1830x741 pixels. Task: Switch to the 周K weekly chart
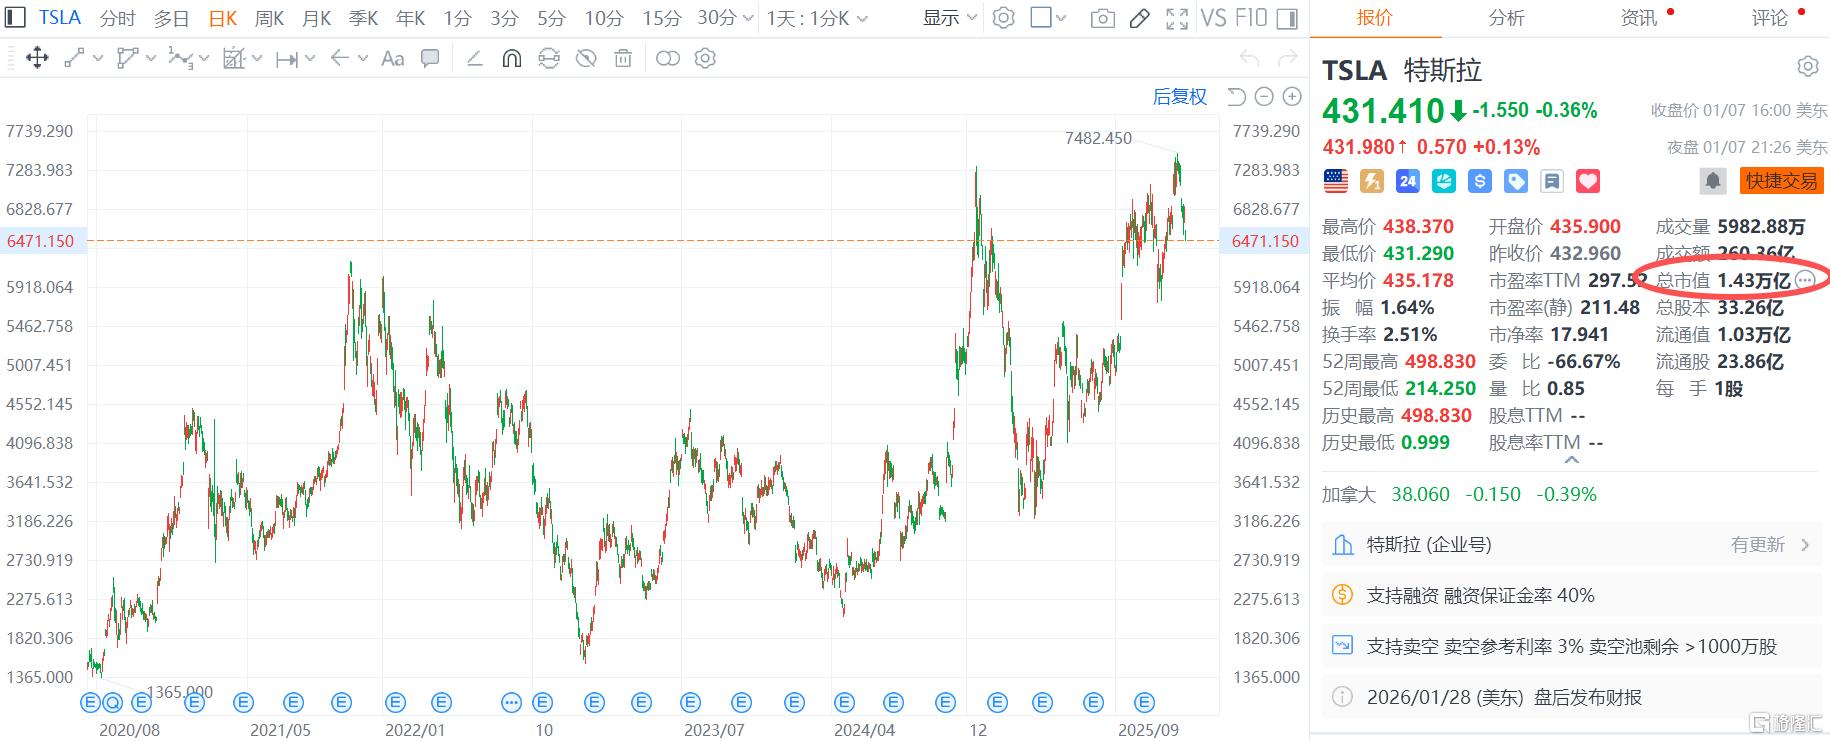click(x=269, y=18)
